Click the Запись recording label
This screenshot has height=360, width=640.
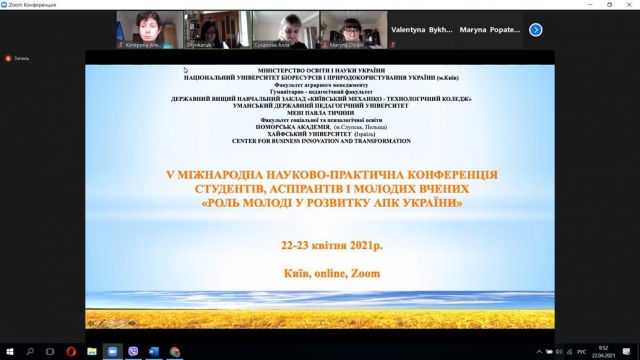tap(22, 58)
